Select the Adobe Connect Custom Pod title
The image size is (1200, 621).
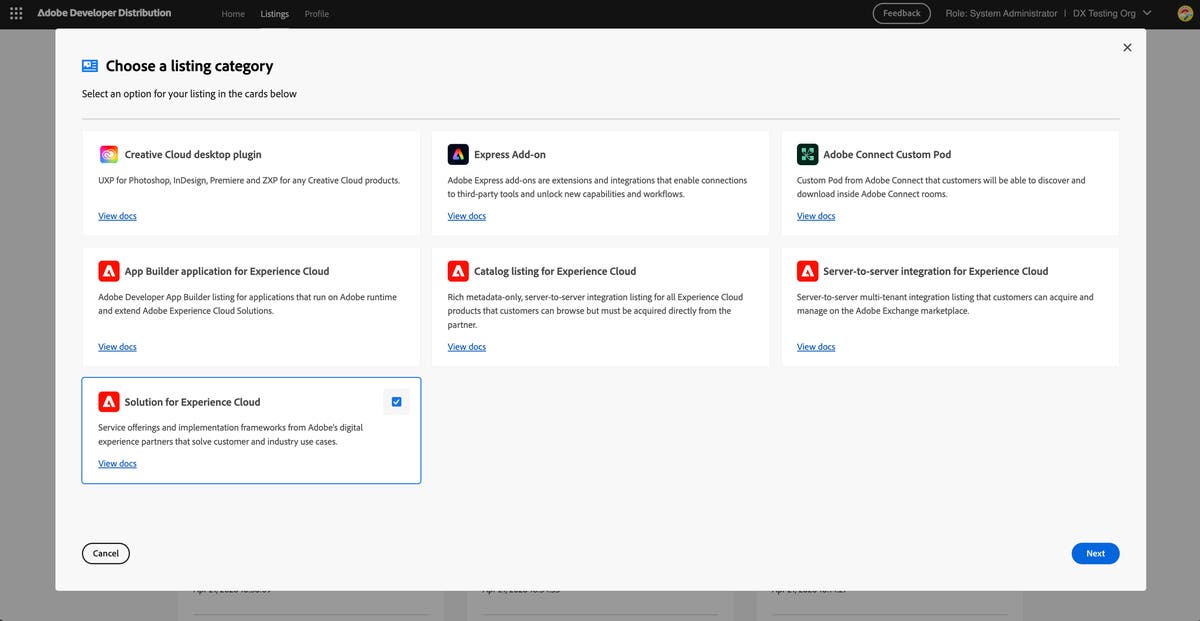[x=887, y=155]
